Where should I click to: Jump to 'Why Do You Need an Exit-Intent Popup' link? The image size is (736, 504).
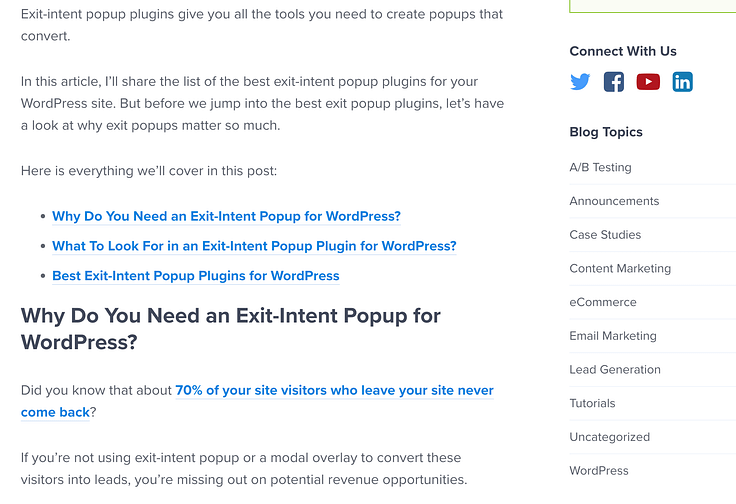click(x=226, y=216)
